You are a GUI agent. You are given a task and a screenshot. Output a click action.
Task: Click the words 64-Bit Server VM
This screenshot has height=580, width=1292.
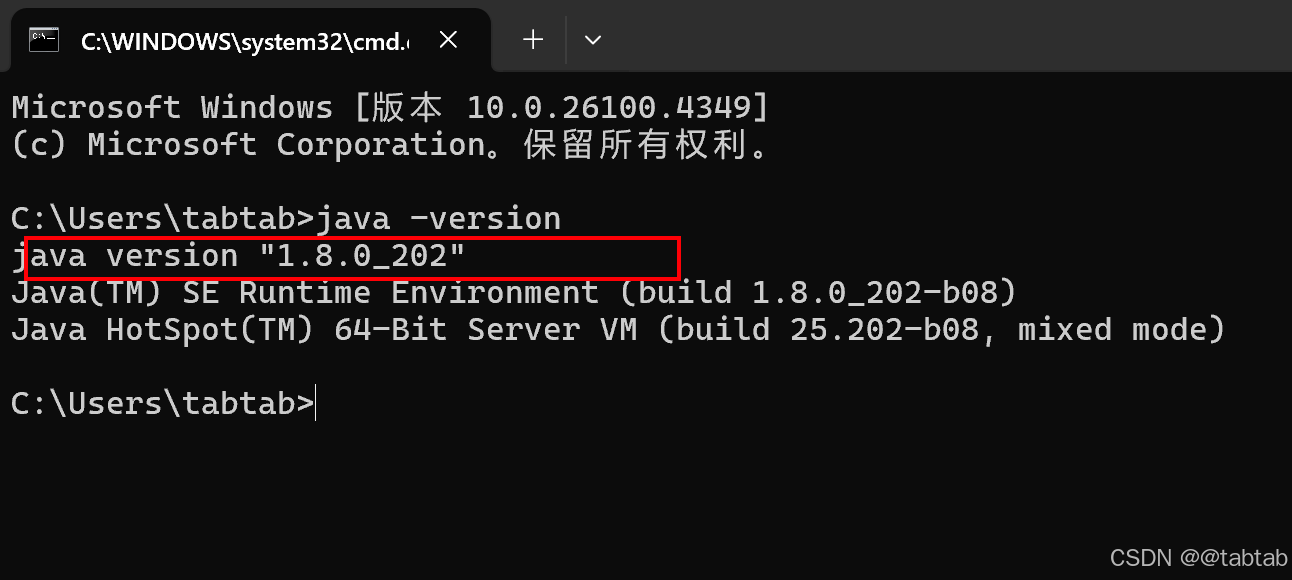[485, 330]
